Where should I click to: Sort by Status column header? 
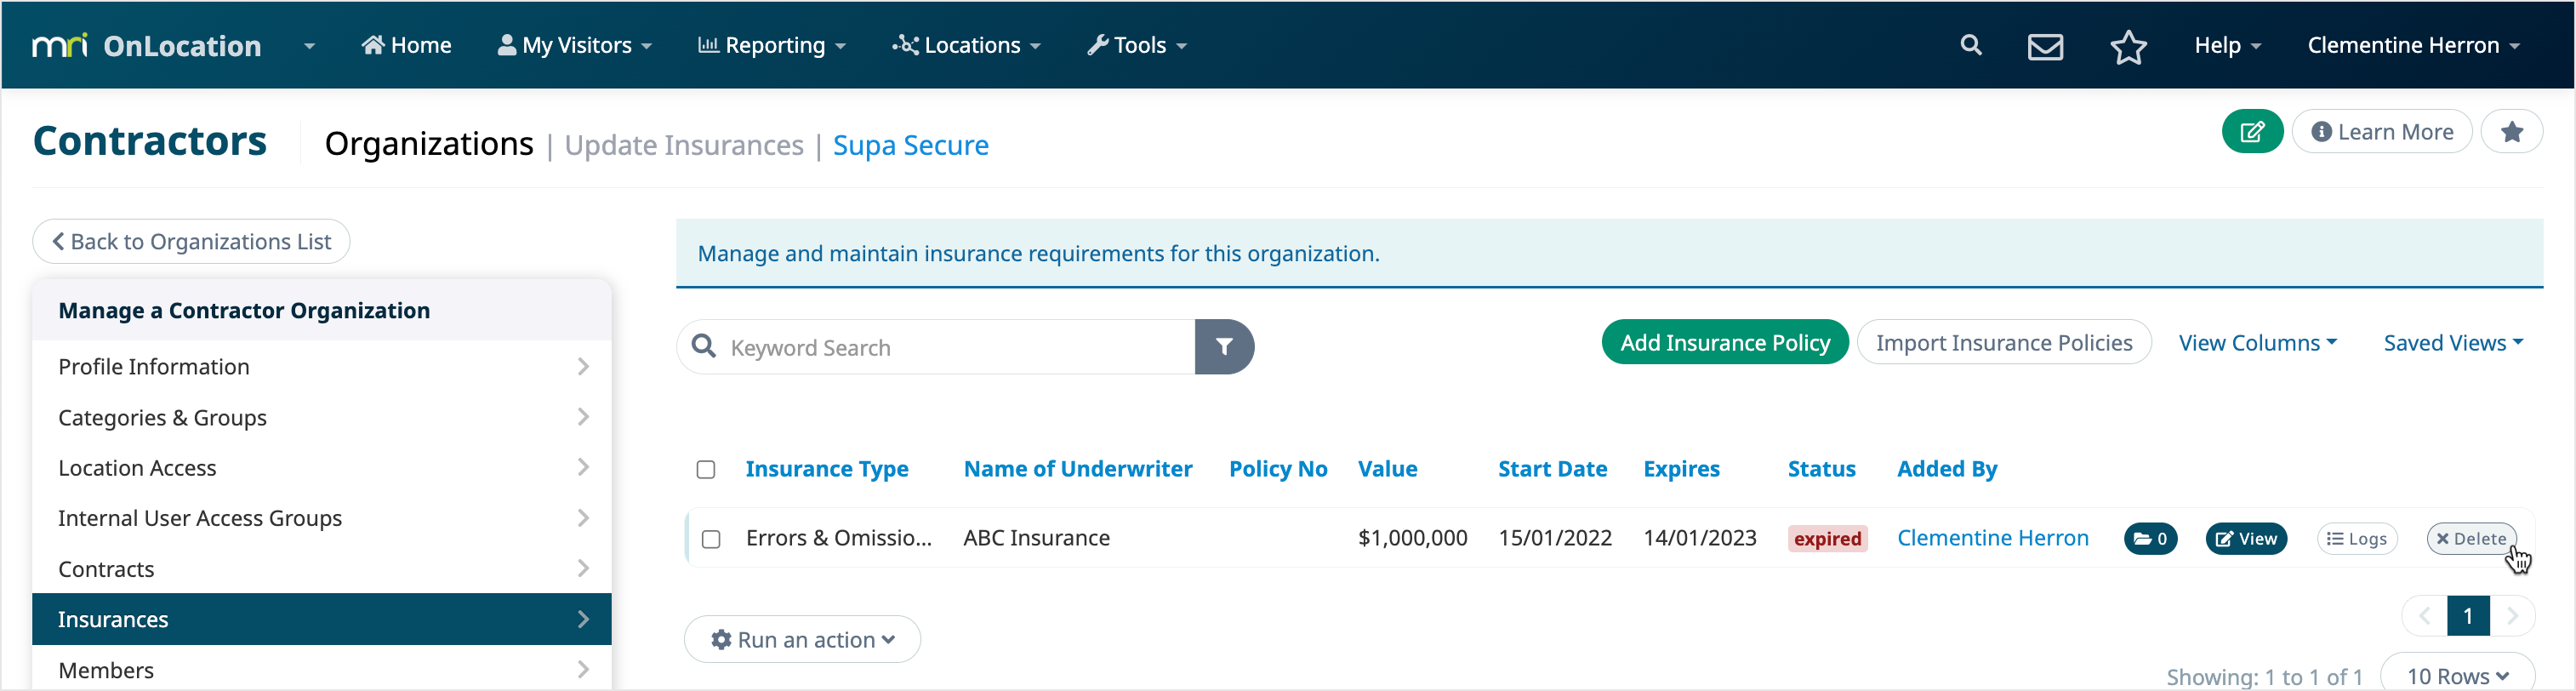tap(1821, 468)
